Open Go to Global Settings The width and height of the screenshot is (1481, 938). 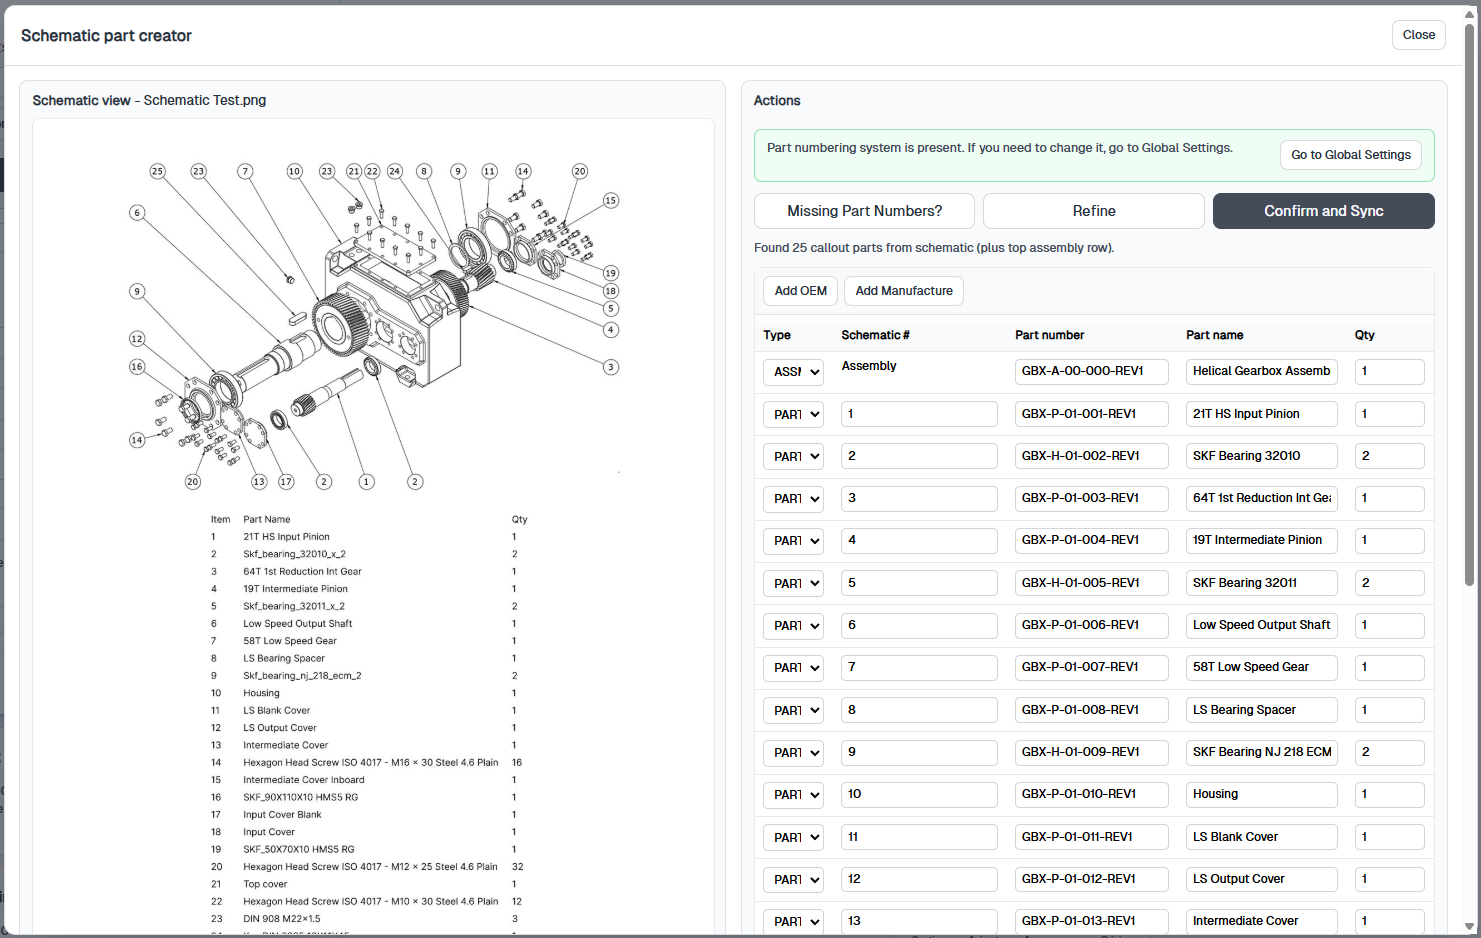click(1350, 155)
